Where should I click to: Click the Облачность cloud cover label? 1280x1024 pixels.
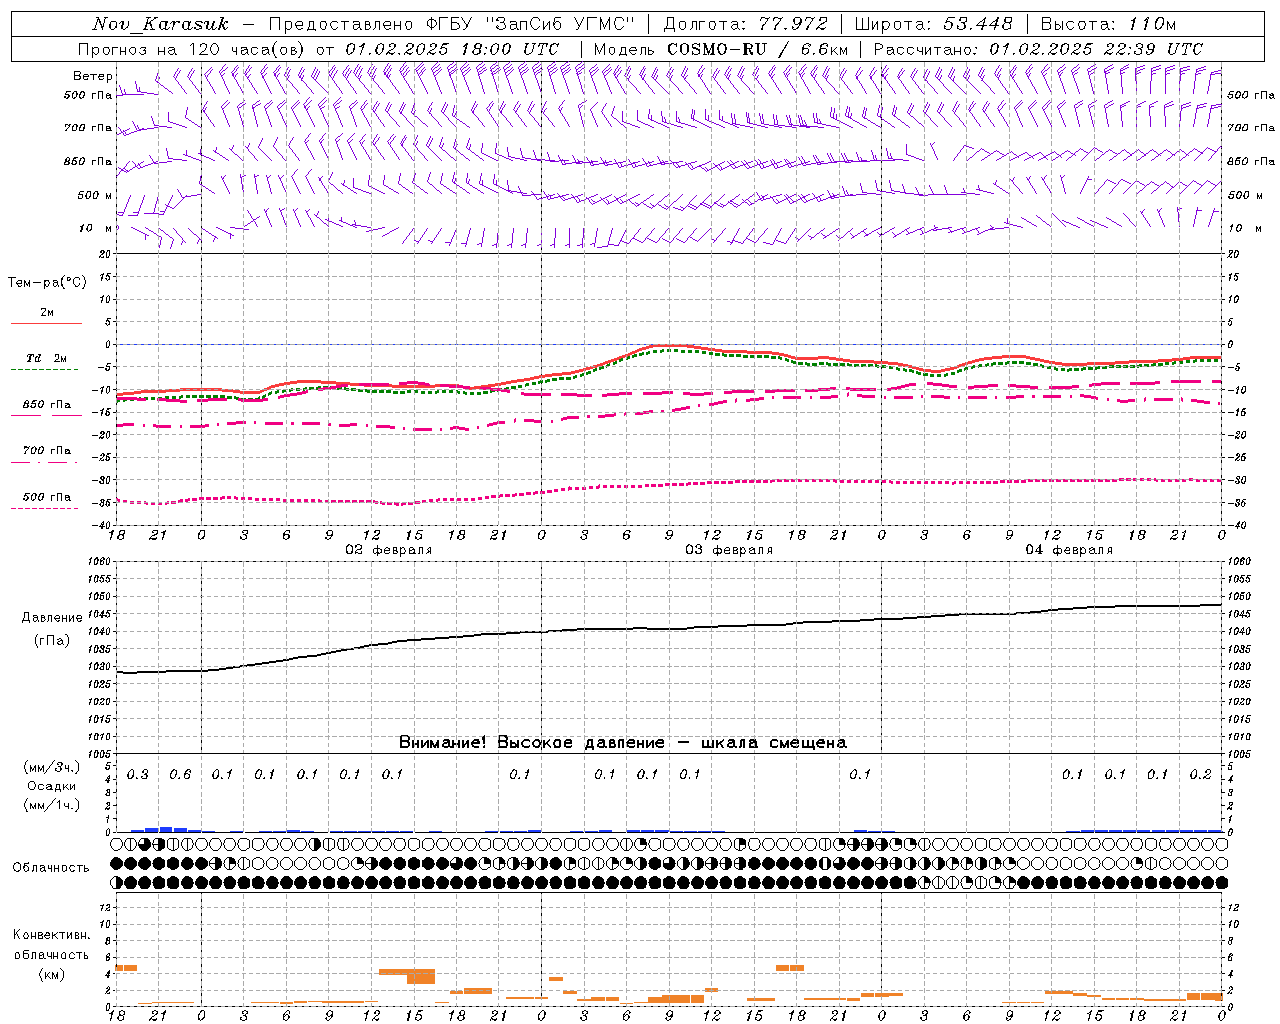tap(51, 867)
